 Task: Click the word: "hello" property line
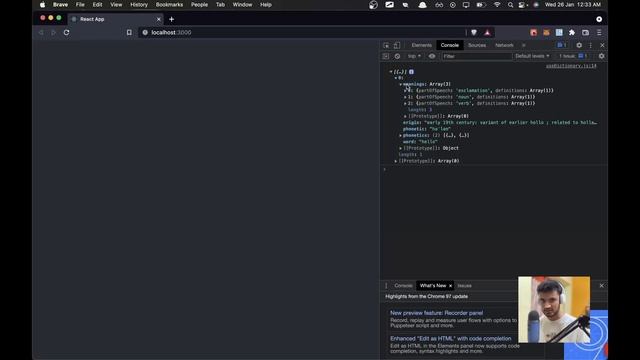coord(420,142)
